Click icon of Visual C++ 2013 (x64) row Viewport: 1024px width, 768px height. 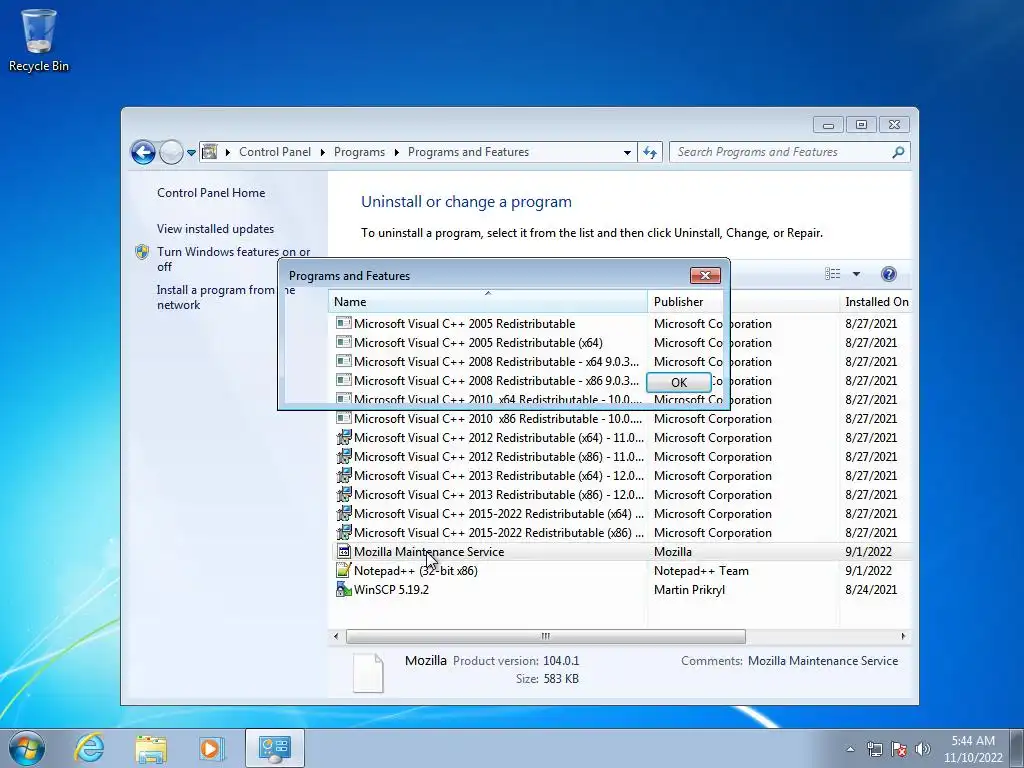click(344, 475)
